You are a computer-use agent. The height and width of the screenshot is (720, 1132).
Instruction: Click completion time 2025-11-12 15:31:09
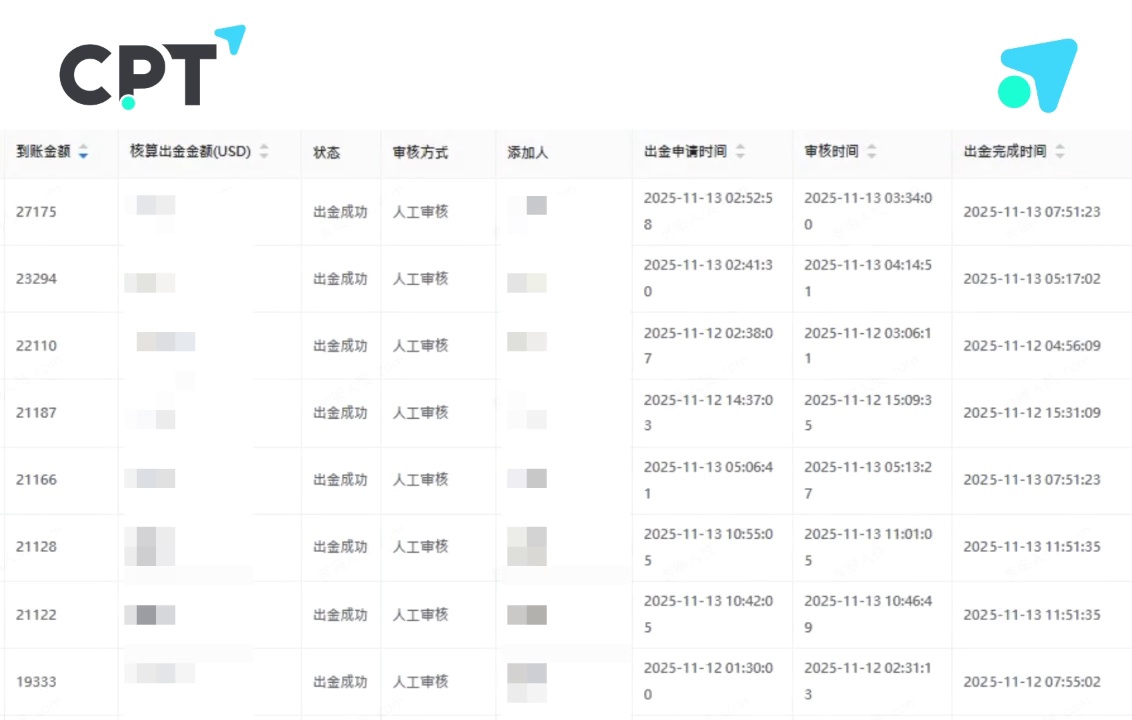coord(1032,413)
